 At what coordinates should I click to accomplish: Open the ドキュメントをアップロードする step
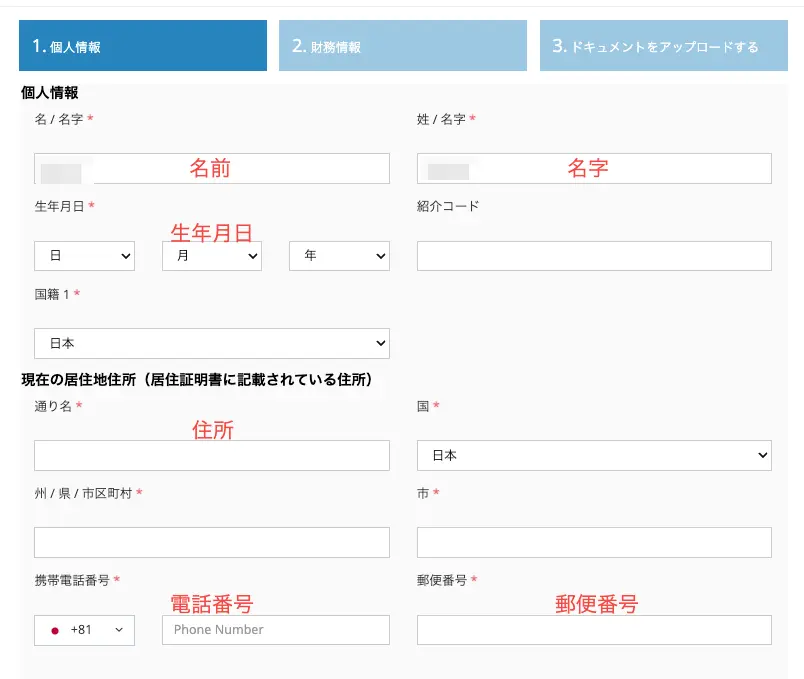click(663, 45)
